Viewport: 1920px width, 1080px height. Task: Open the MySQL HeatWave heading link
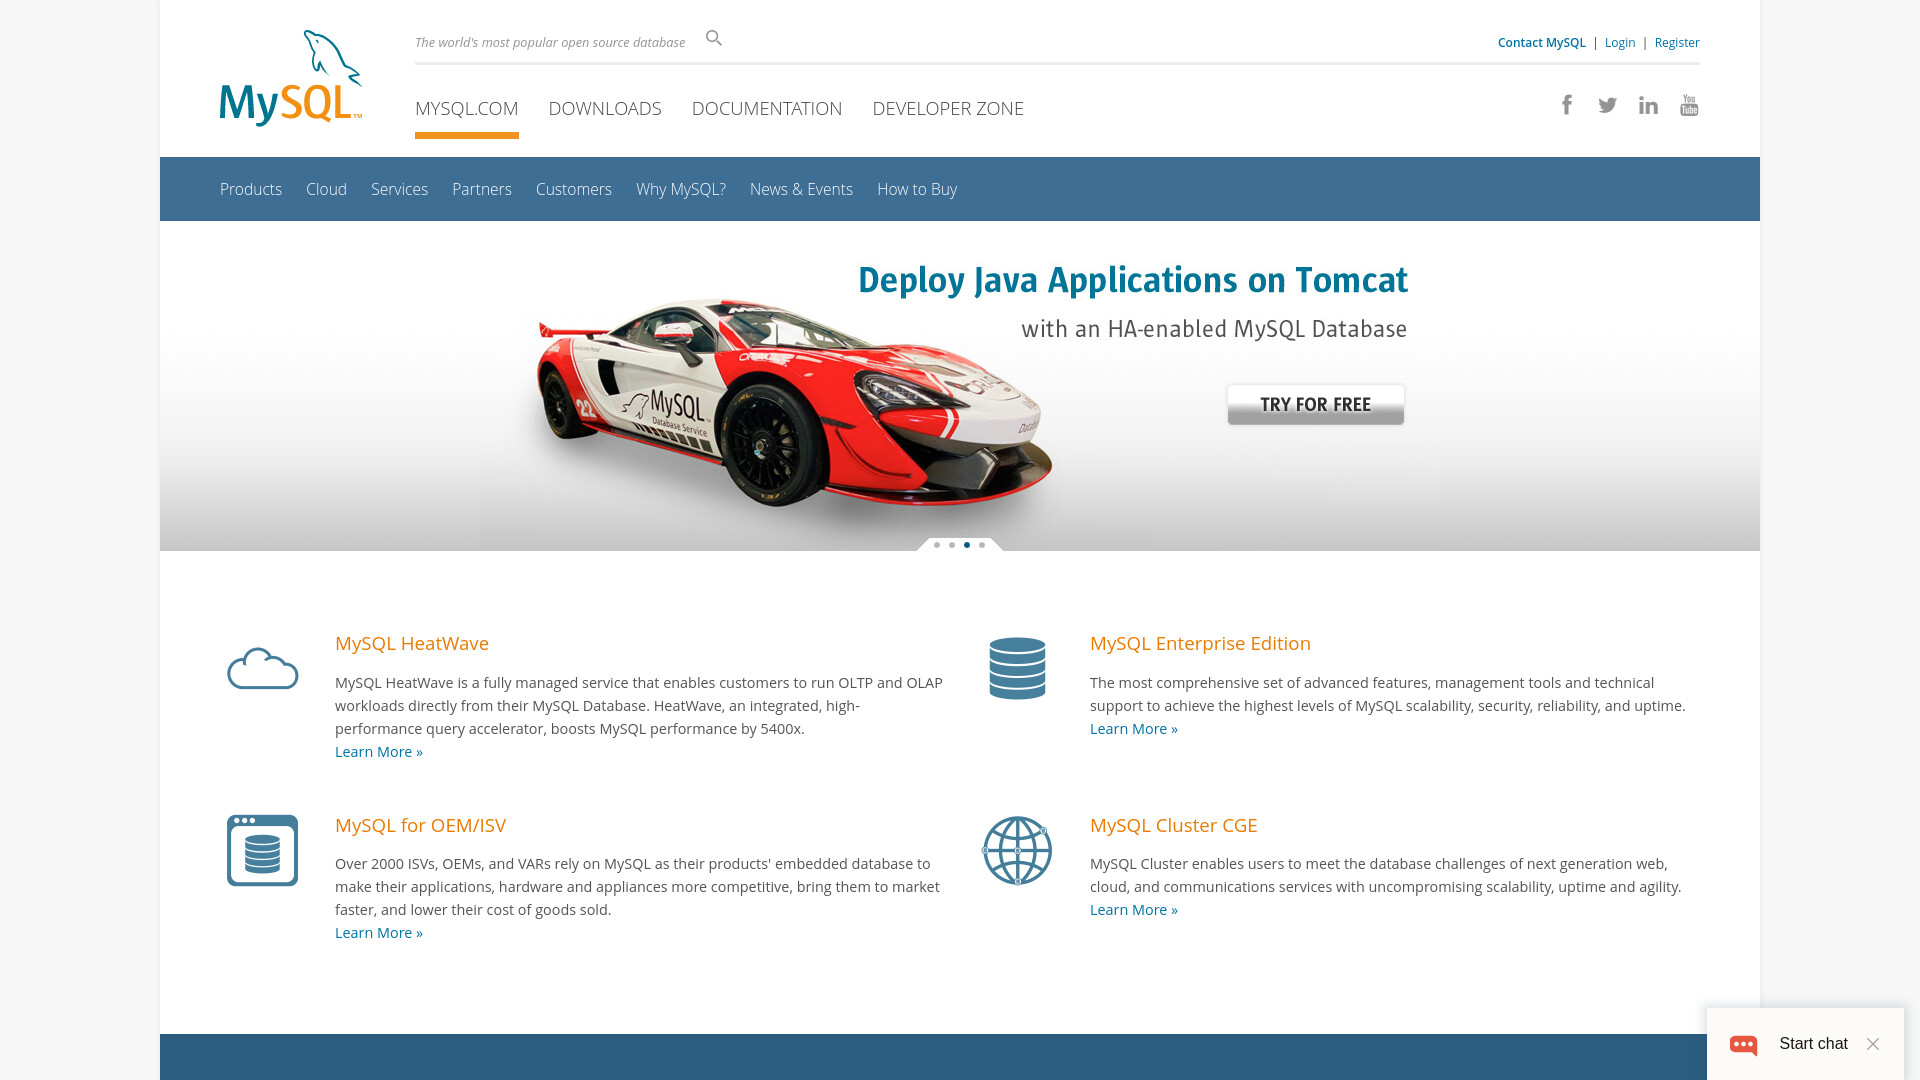tap(412, 644)
